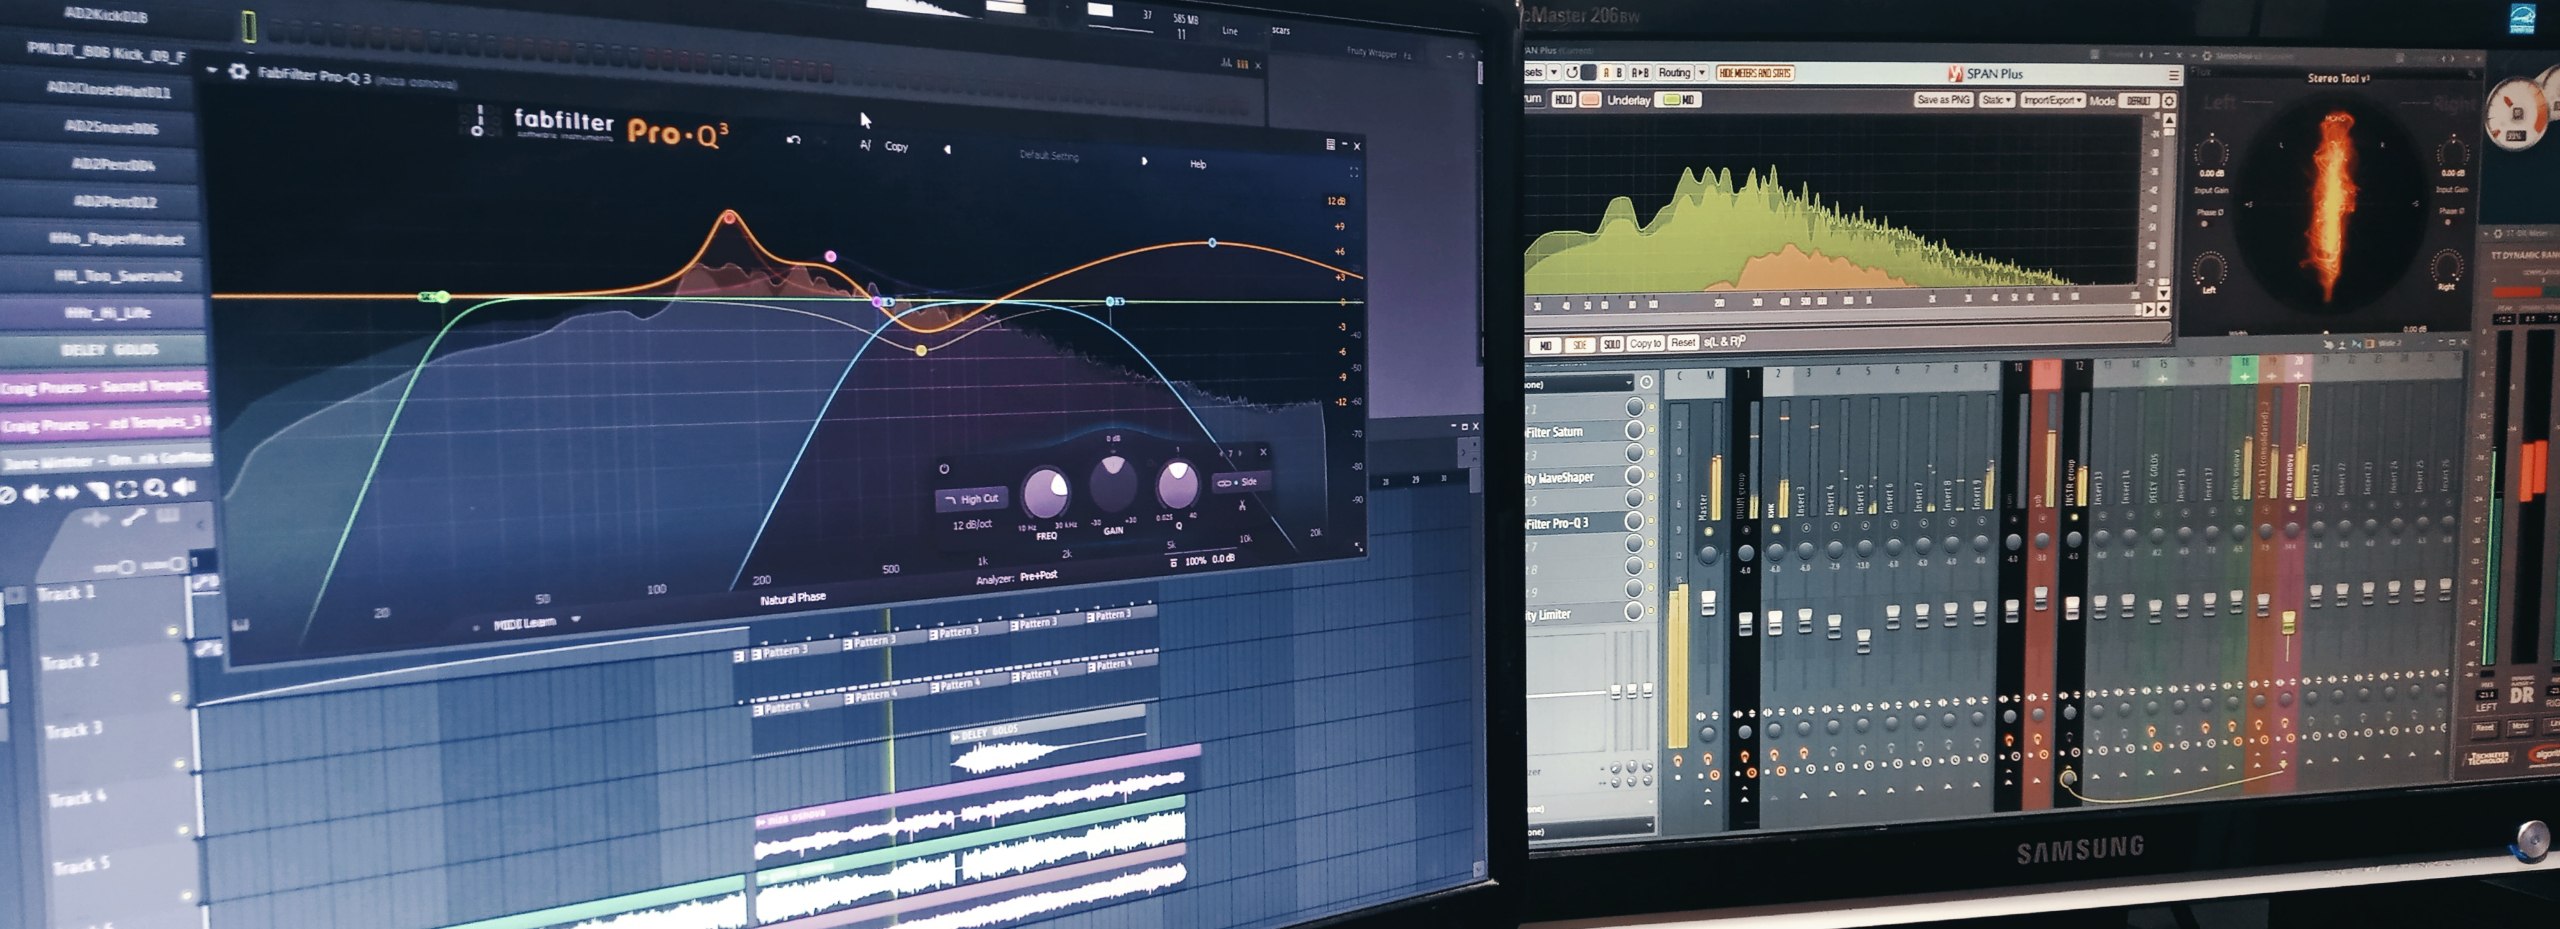Open the Natural Phase processing mode menu

(792, 598)
